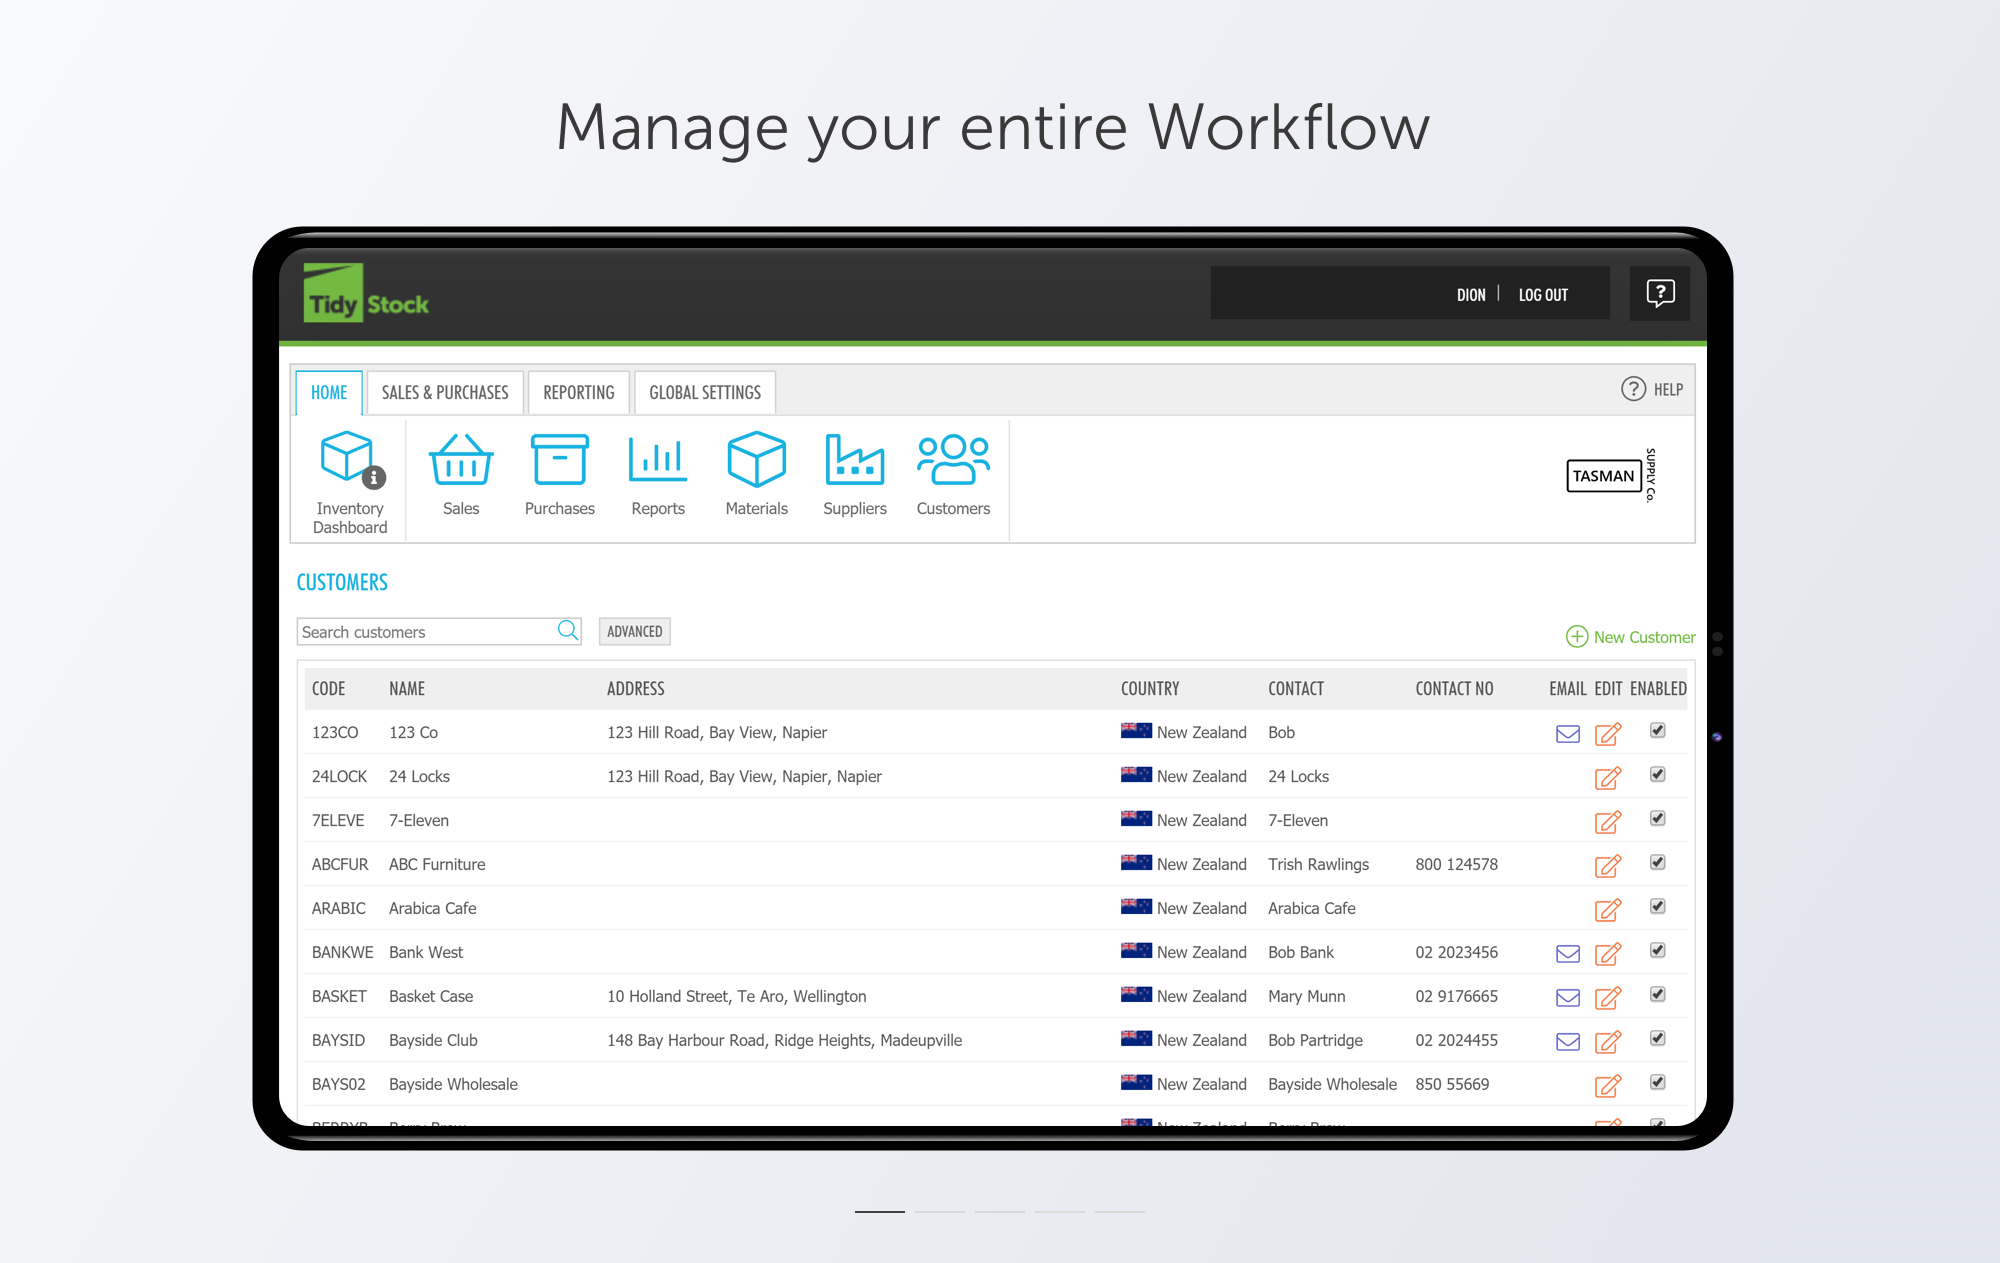Click the email icon for Bank West
2000x1263 pixels.
(1567, 953)
